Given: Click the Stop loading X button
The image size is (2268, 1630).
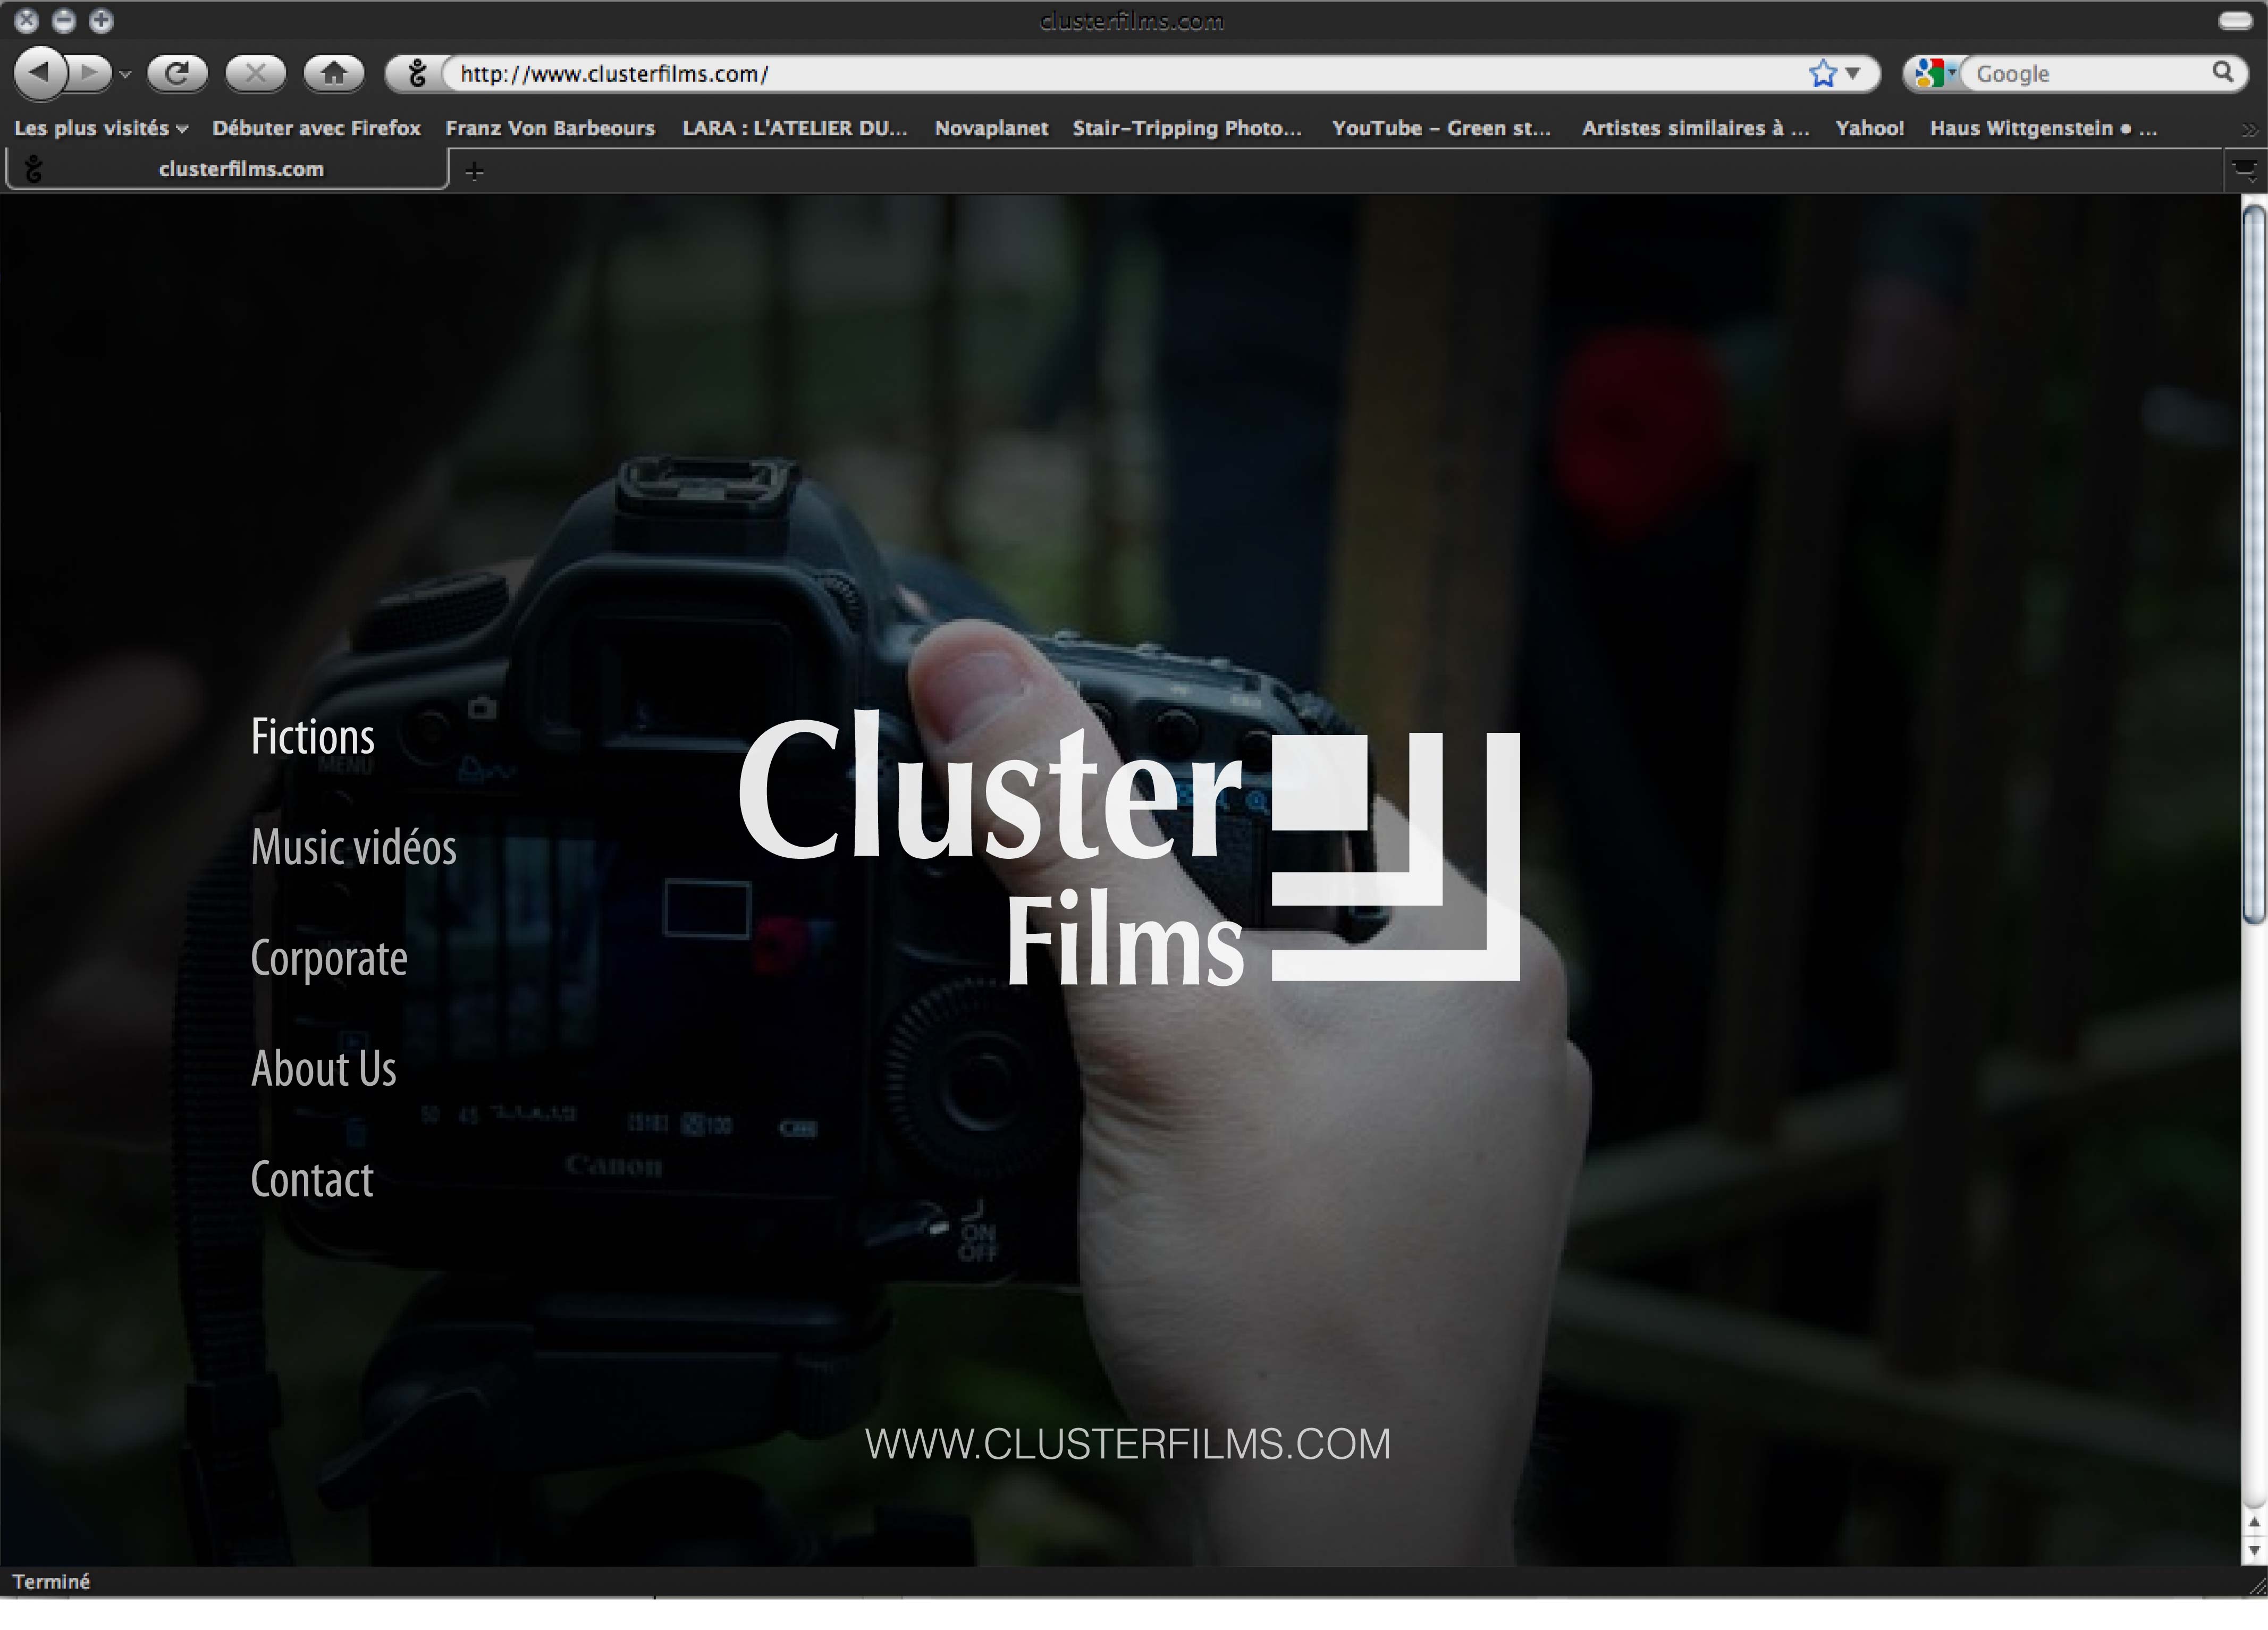Looking at the screenshot, I should [x=255, y=73].
